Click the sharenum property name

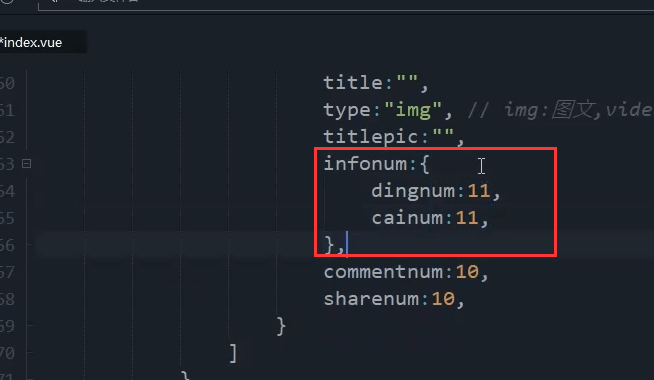[x=371, y=299]
